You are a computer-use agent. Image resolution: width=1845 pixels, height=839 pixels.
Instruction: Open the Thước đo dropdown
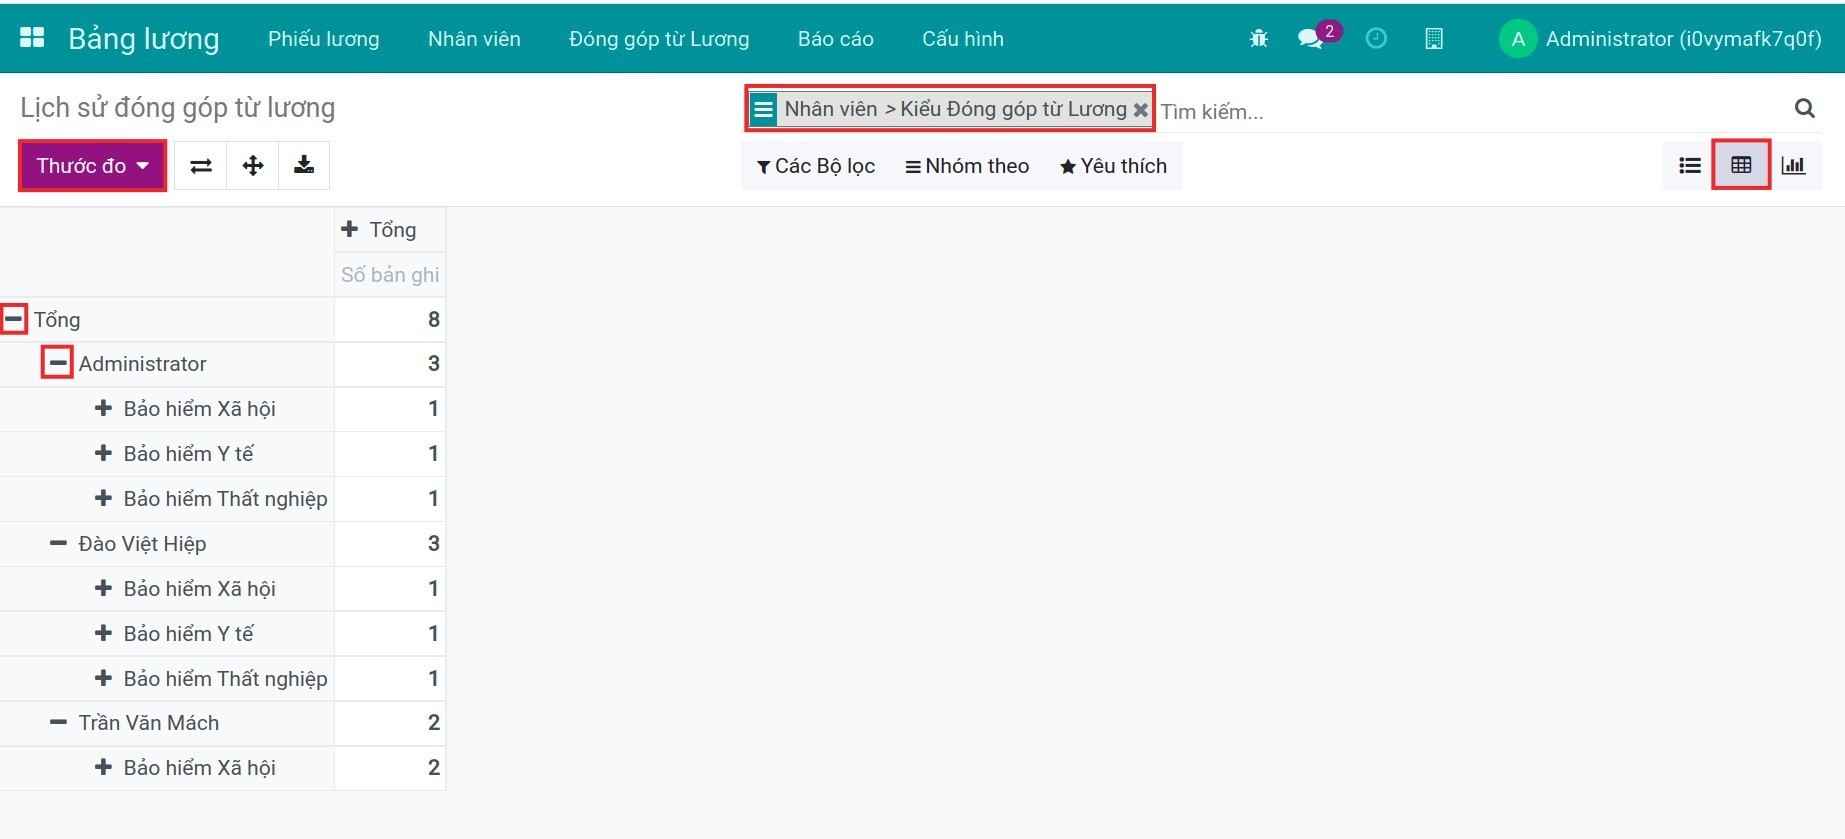pos(92,166)
